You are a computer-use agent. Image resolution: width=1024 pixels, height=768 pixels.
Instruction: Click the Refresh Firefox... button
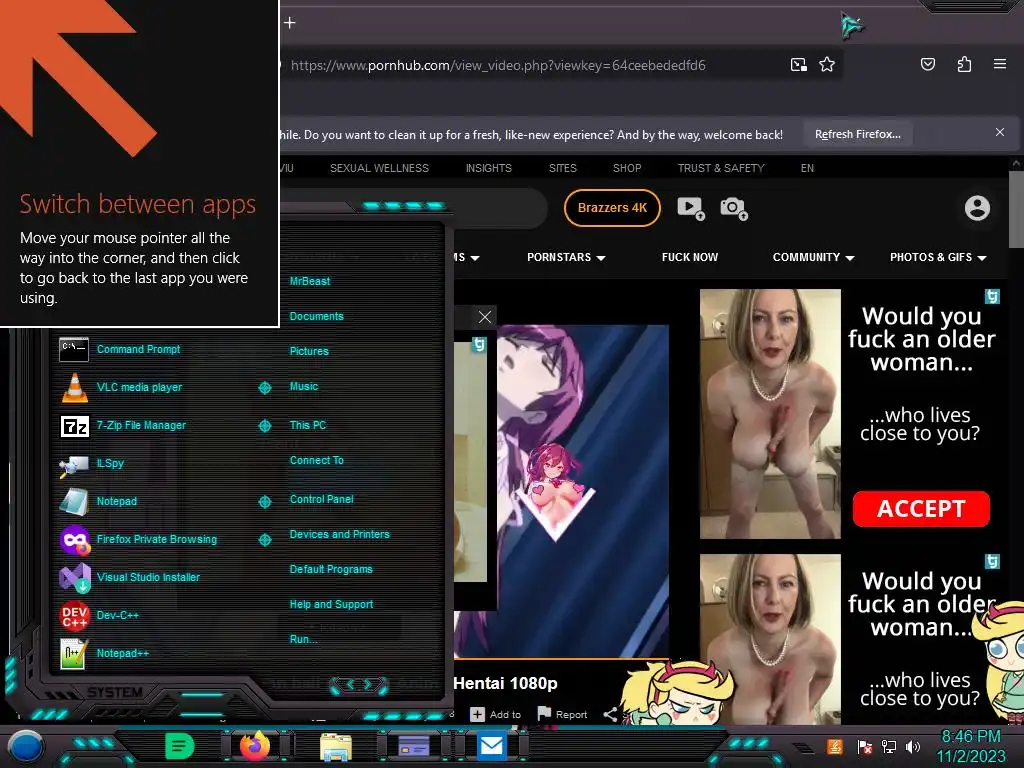(857, 135)
